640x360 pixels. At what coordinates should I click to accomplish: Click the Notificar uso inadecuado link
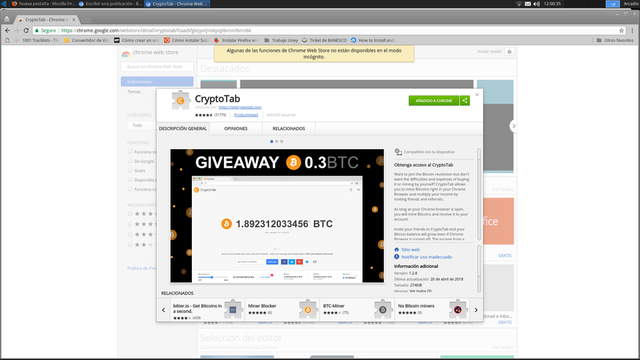(426, 257)
